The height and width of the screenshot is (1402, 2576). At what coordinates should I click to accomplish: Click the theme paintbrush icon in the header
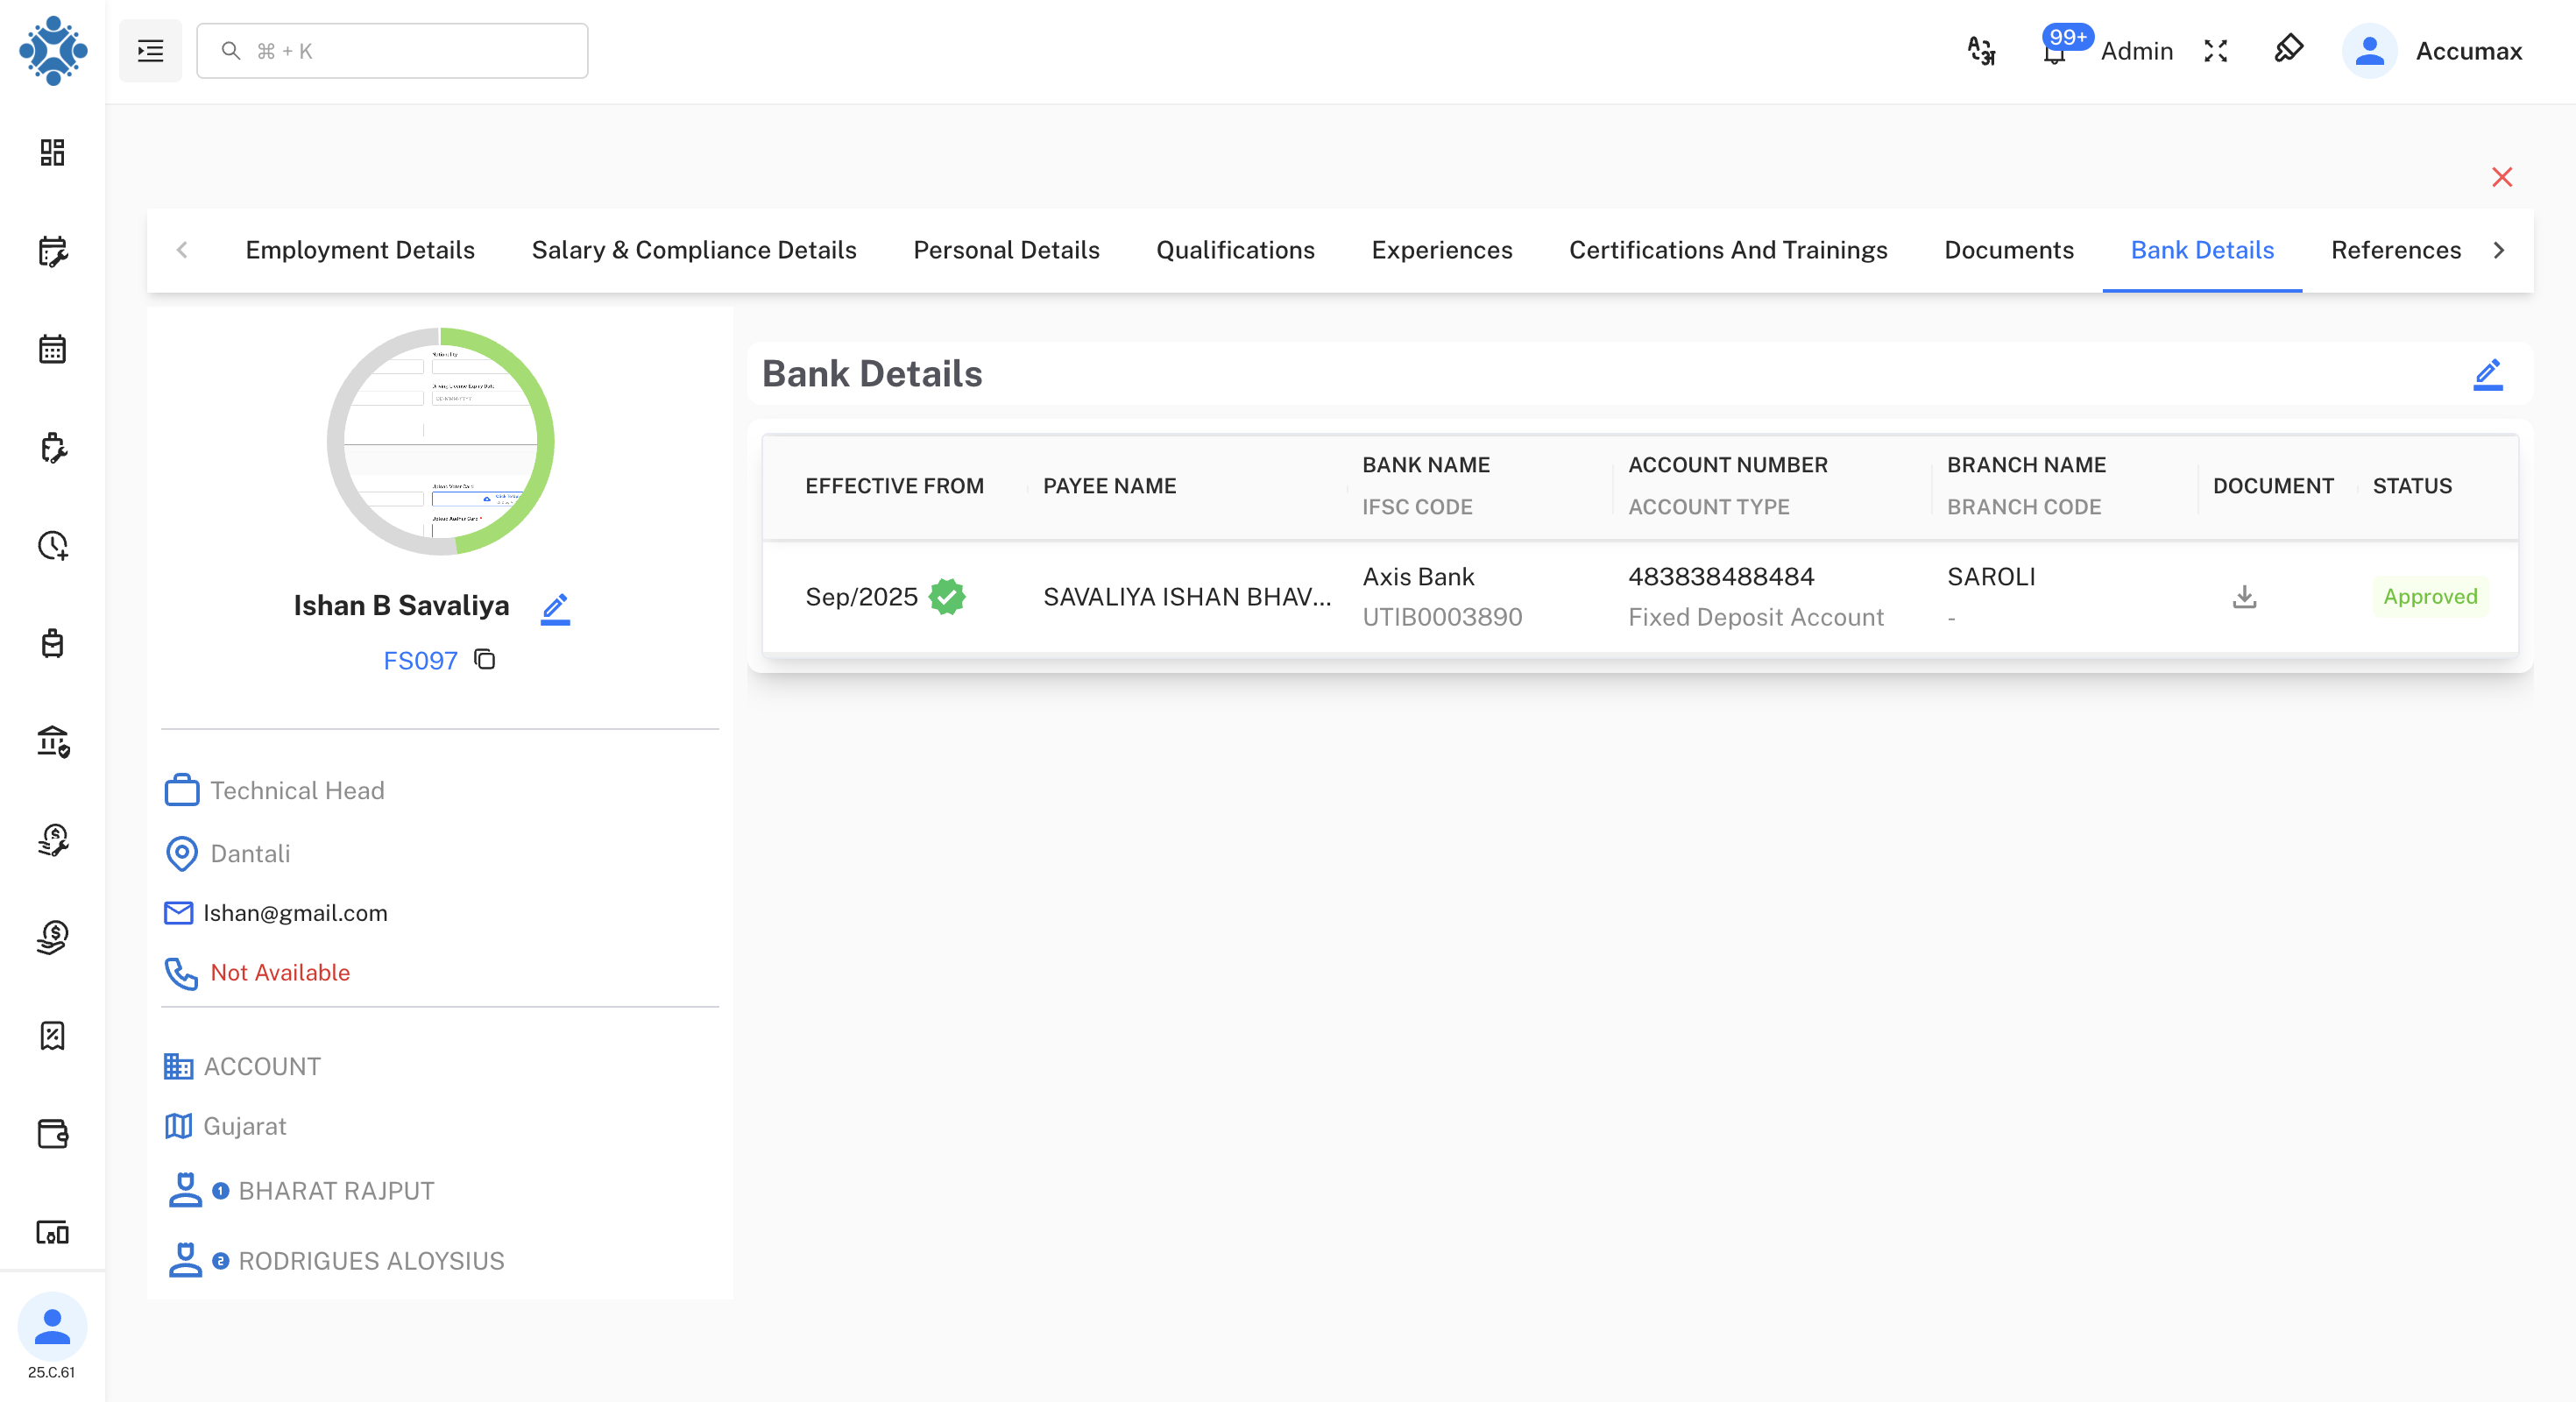click(x=2288, y=50)
